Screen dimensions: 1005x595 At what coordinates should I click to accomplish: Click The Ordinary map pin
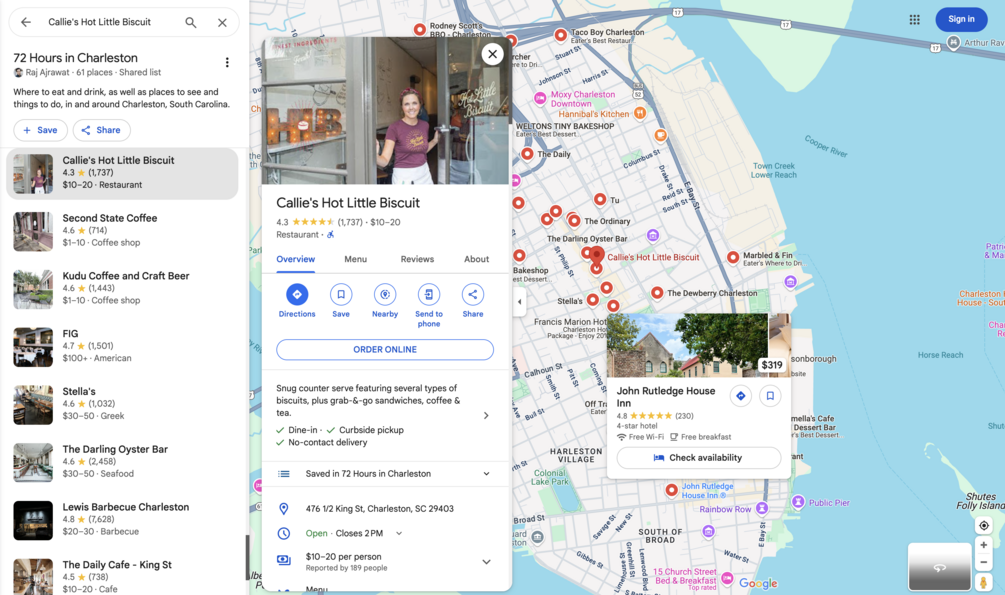coord(574,221)
